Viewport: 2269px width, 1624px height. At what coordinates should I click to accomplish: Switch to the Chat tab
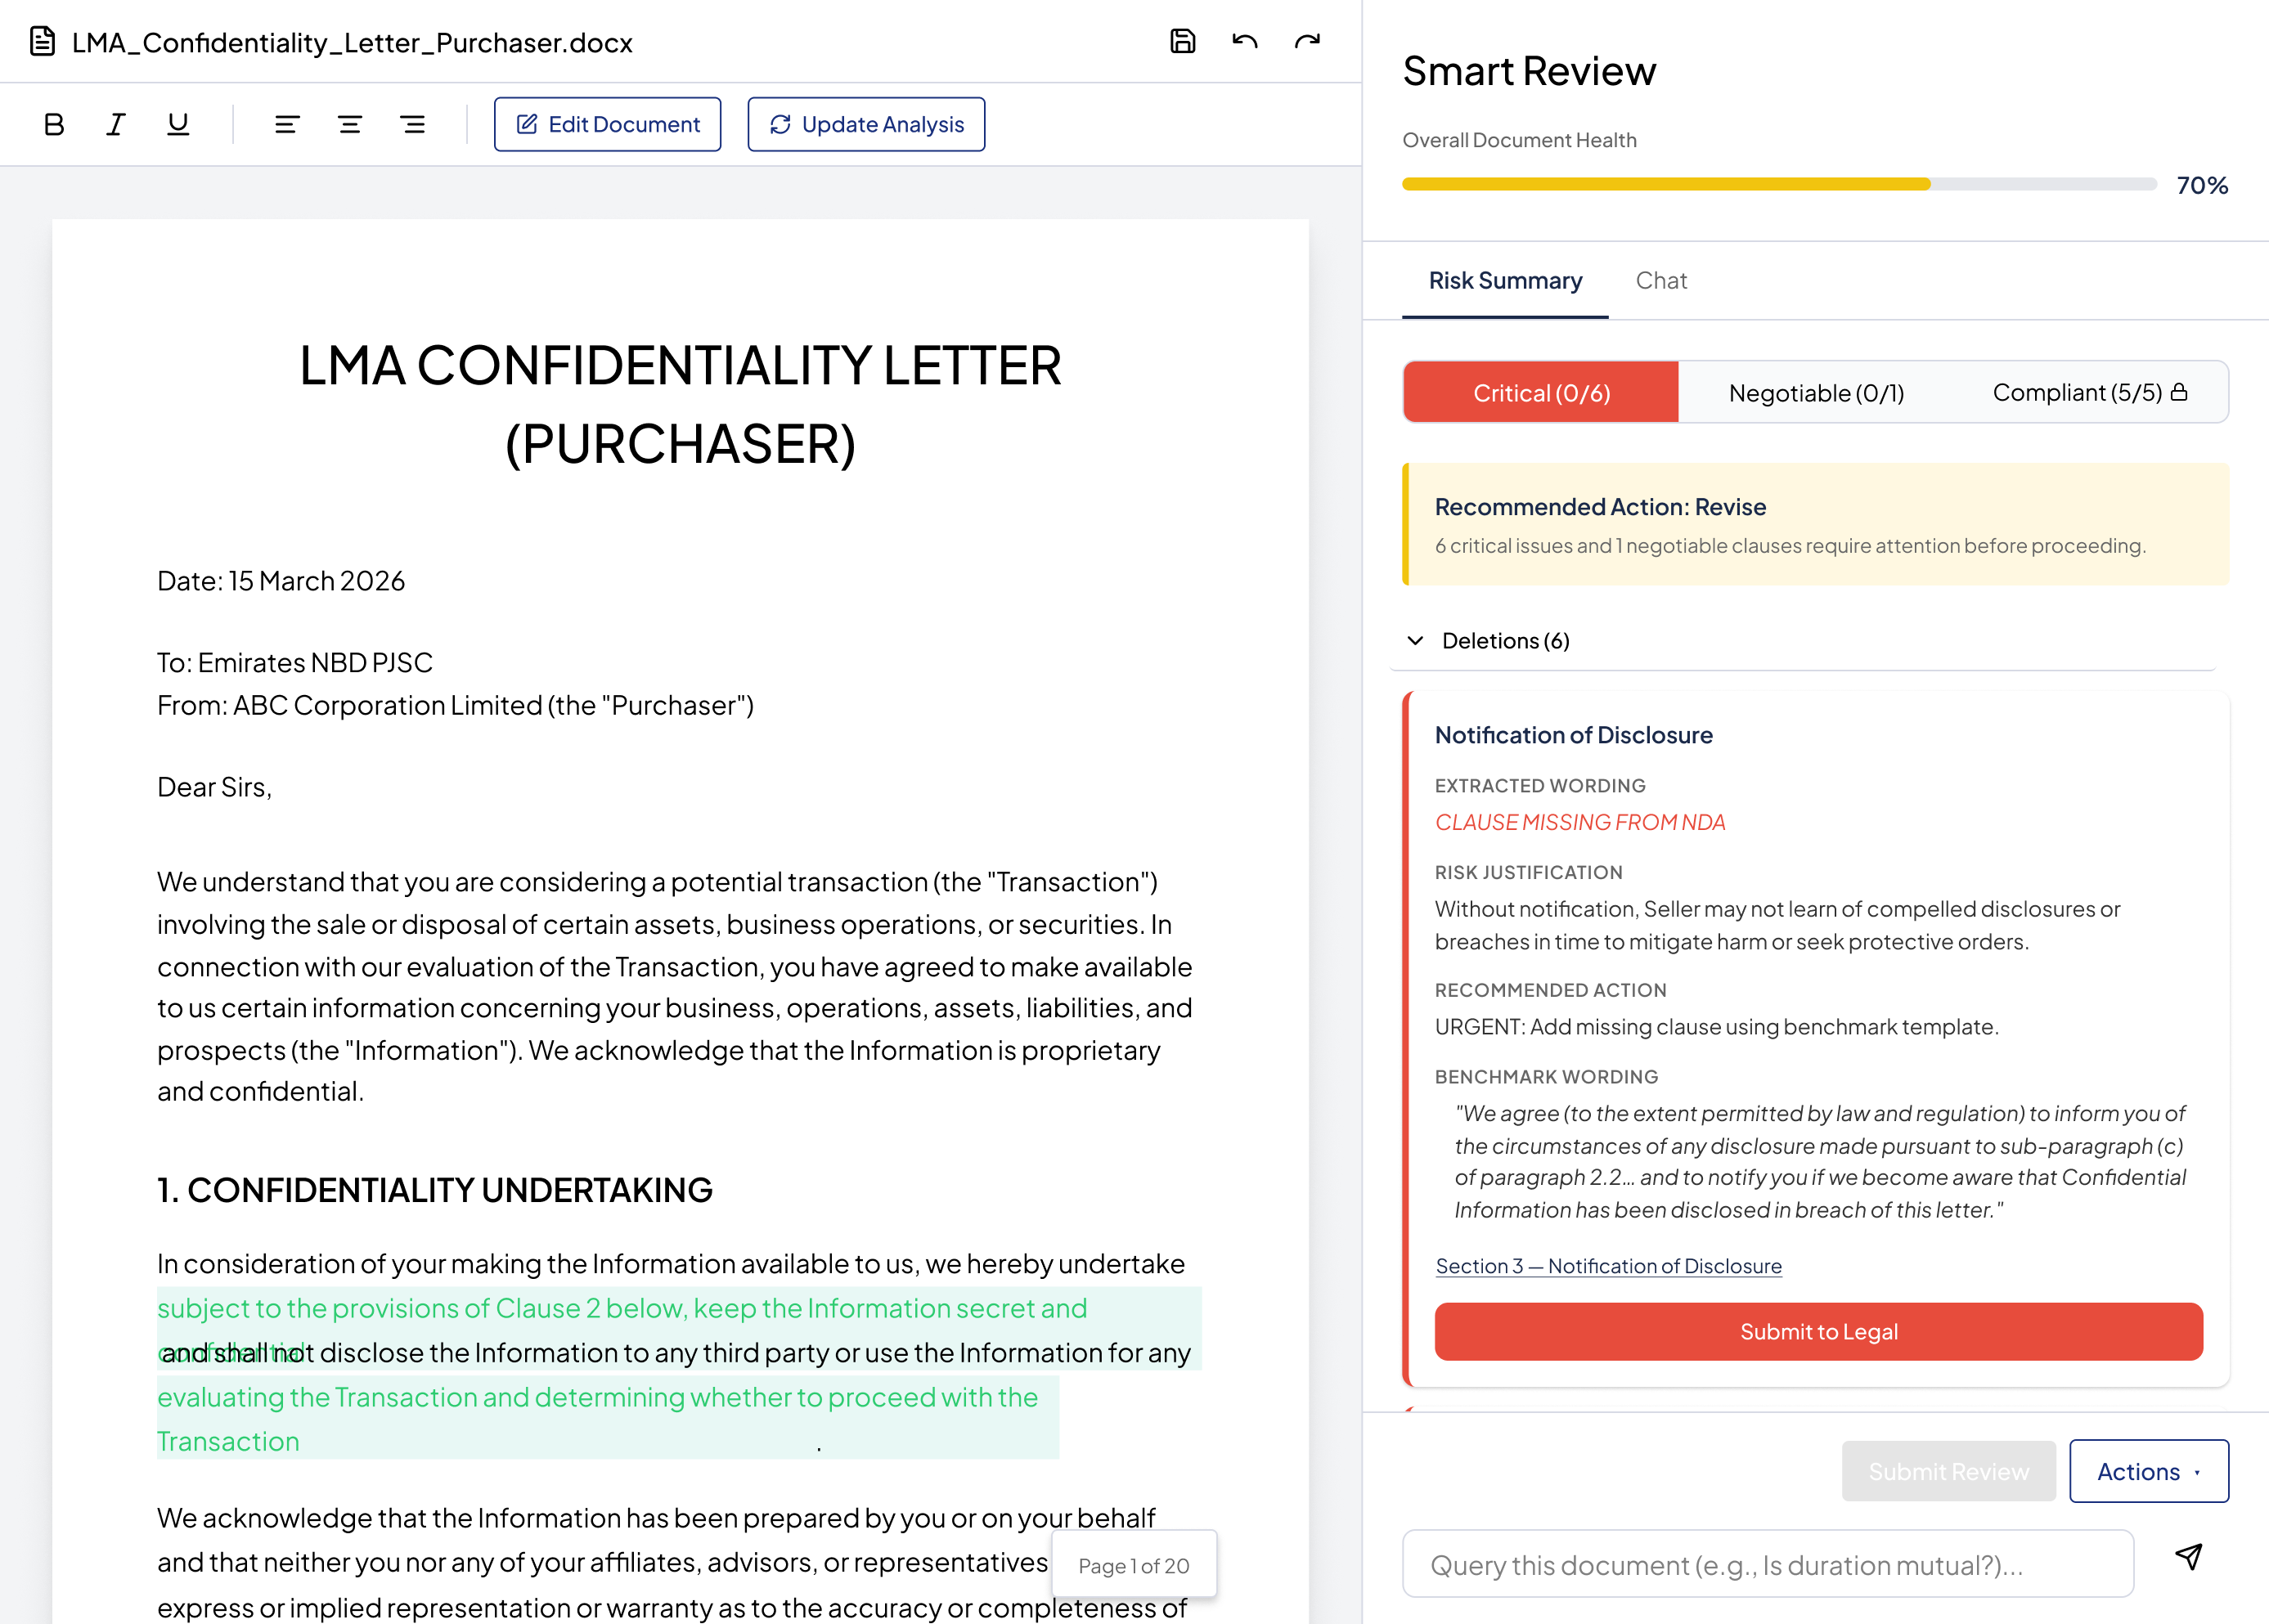tap(1661, 281)
